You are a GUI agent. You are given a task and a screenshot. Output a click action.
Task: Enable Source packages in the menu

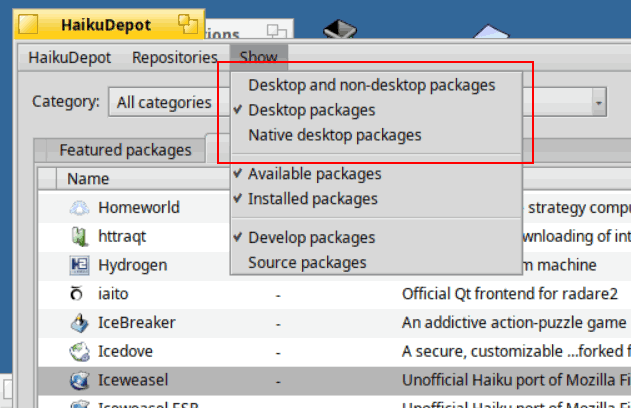pos(307,263)
